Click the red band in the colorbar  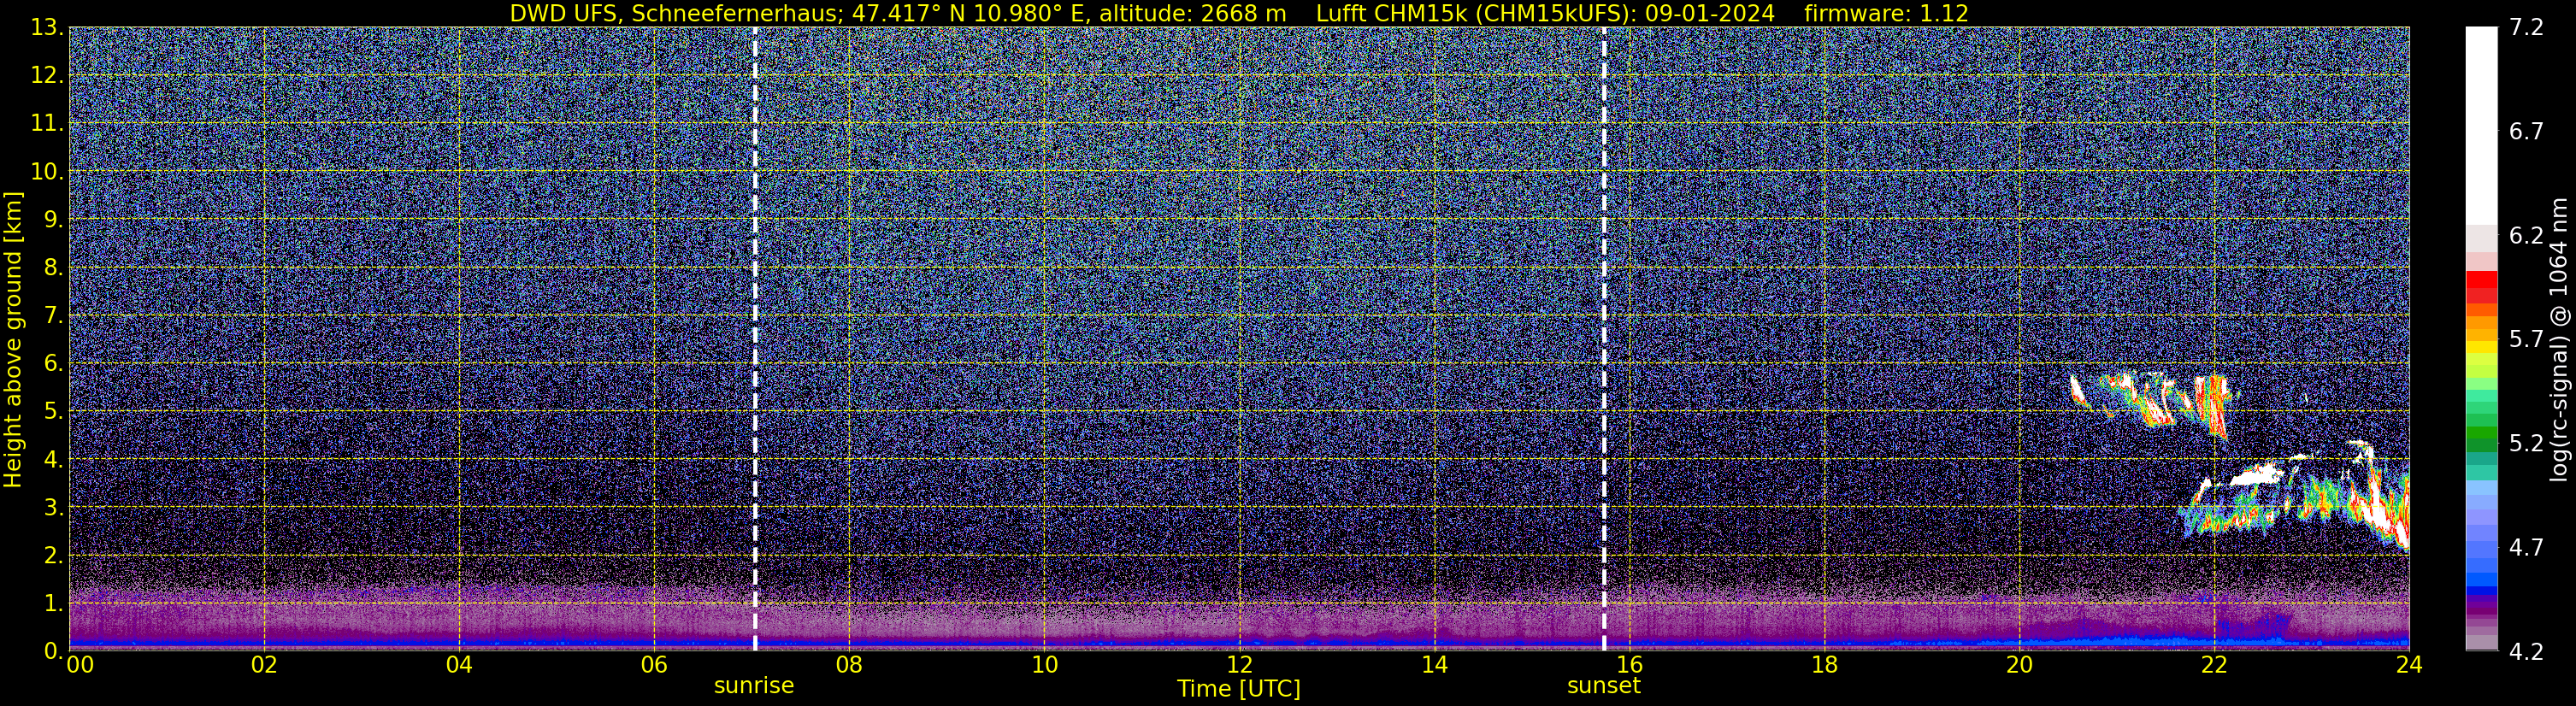[x=2480, y=286]
